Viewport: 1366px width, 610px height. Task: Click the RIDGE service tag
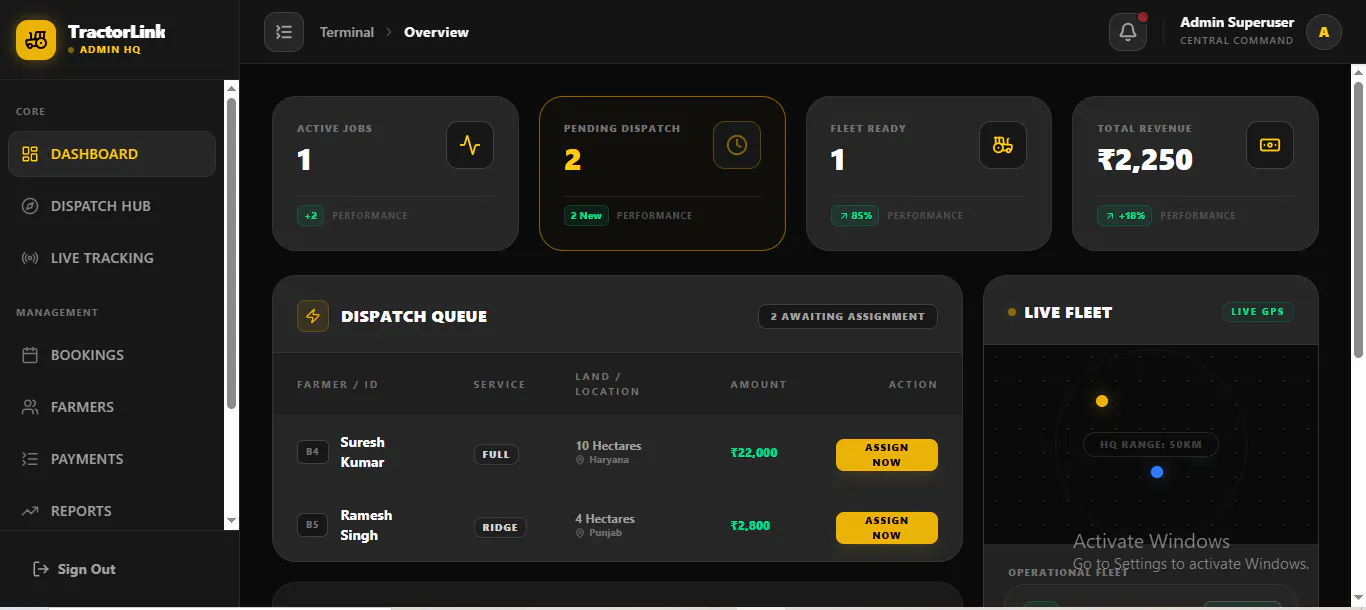500,527
